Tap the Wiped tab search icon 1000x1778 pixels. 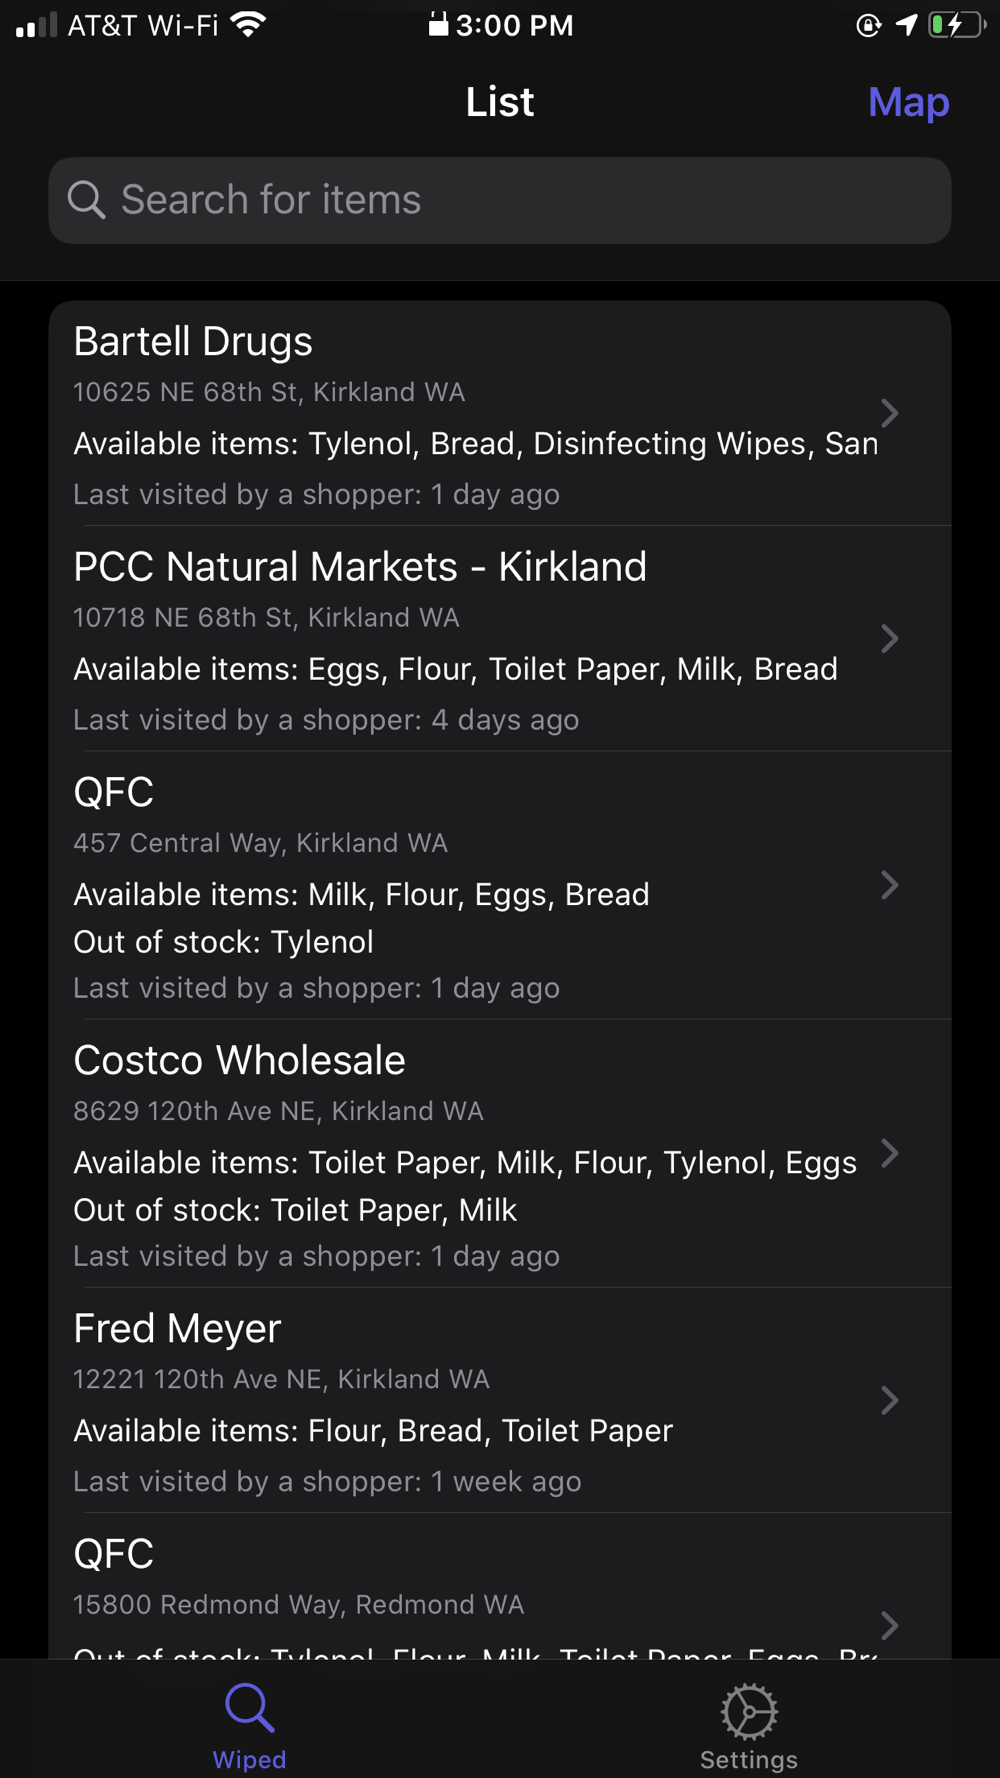249,1707
